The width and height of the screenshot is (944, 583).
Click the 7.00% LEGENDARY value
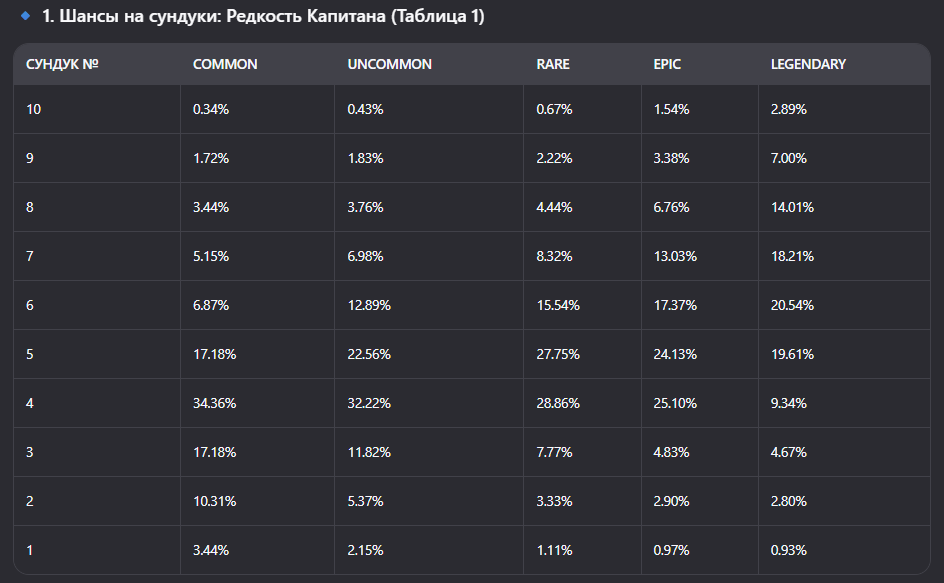click(x=788, y=158)
